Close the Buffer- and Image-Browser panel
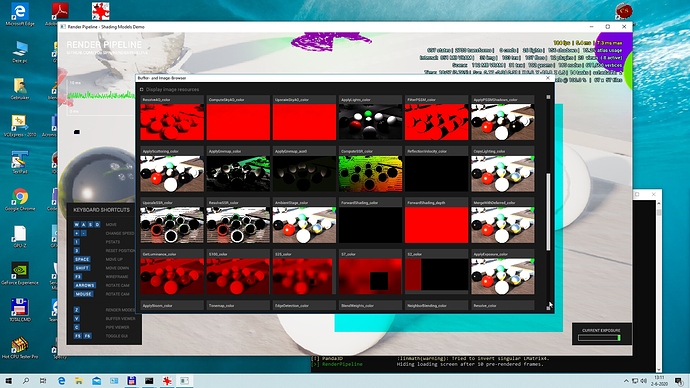Image resolution: width=690 pixels, height=388 pixels. click(x=548, y=78)
